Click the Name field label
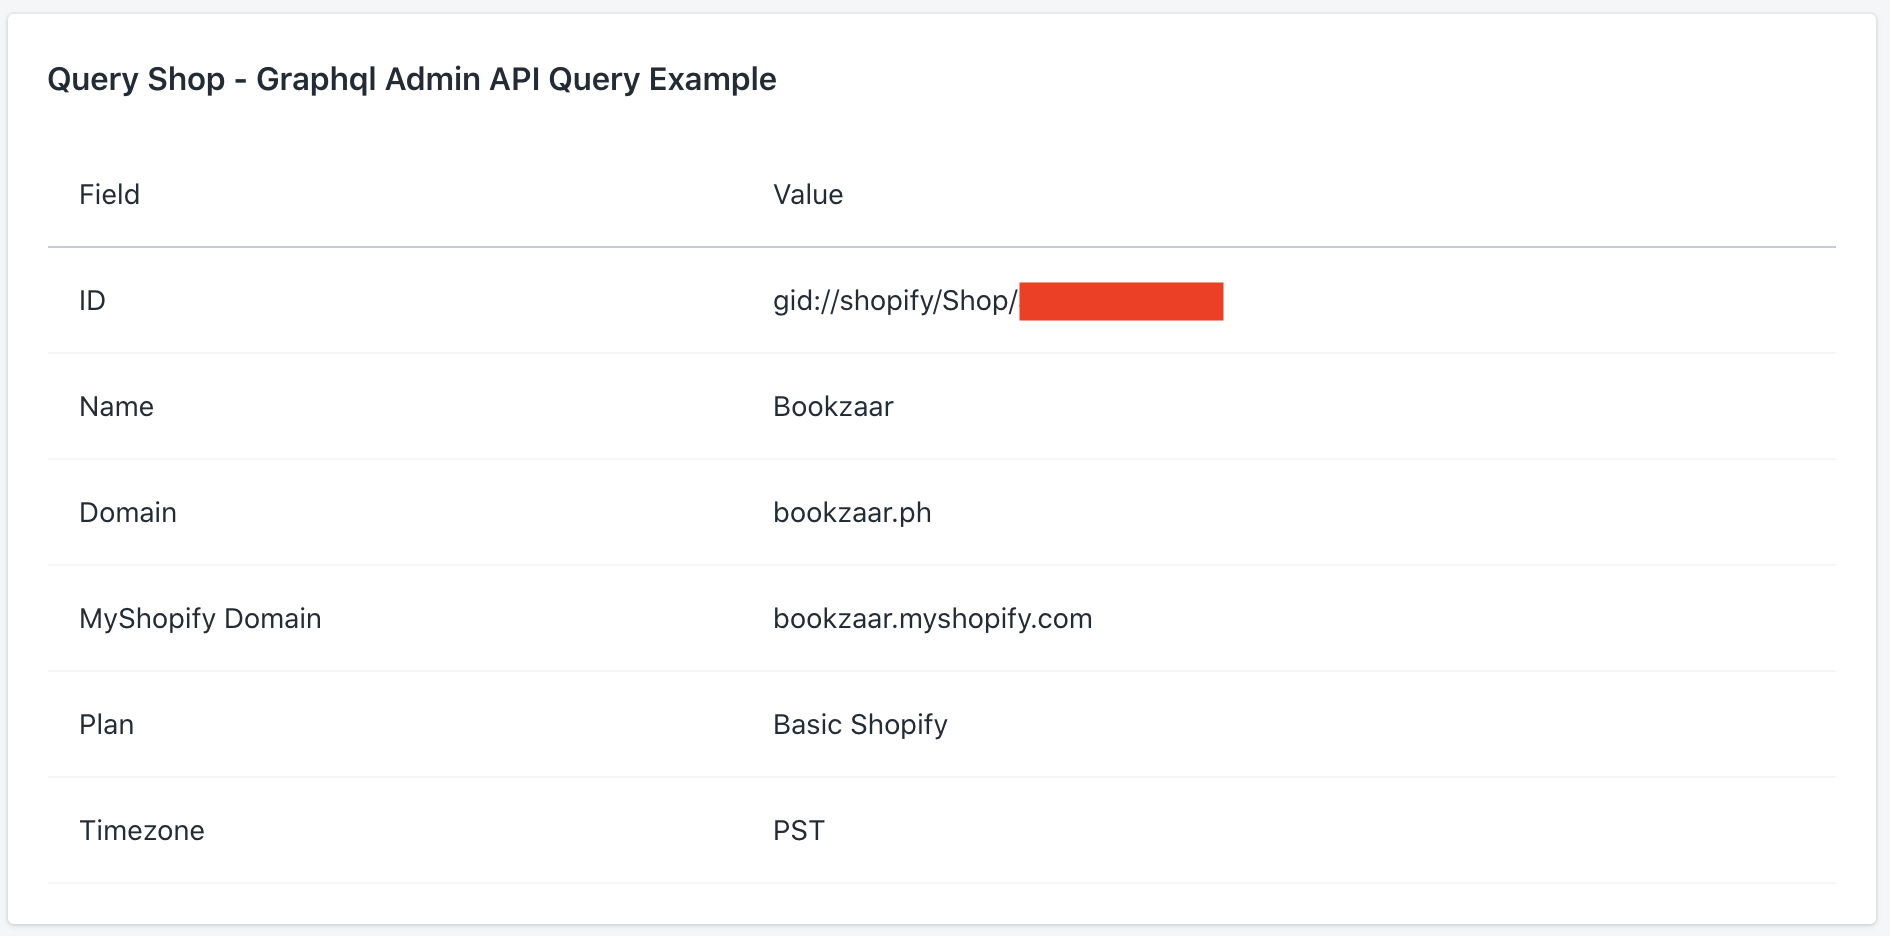Viewport: 1890px width, 936px height. coord(117,406)
